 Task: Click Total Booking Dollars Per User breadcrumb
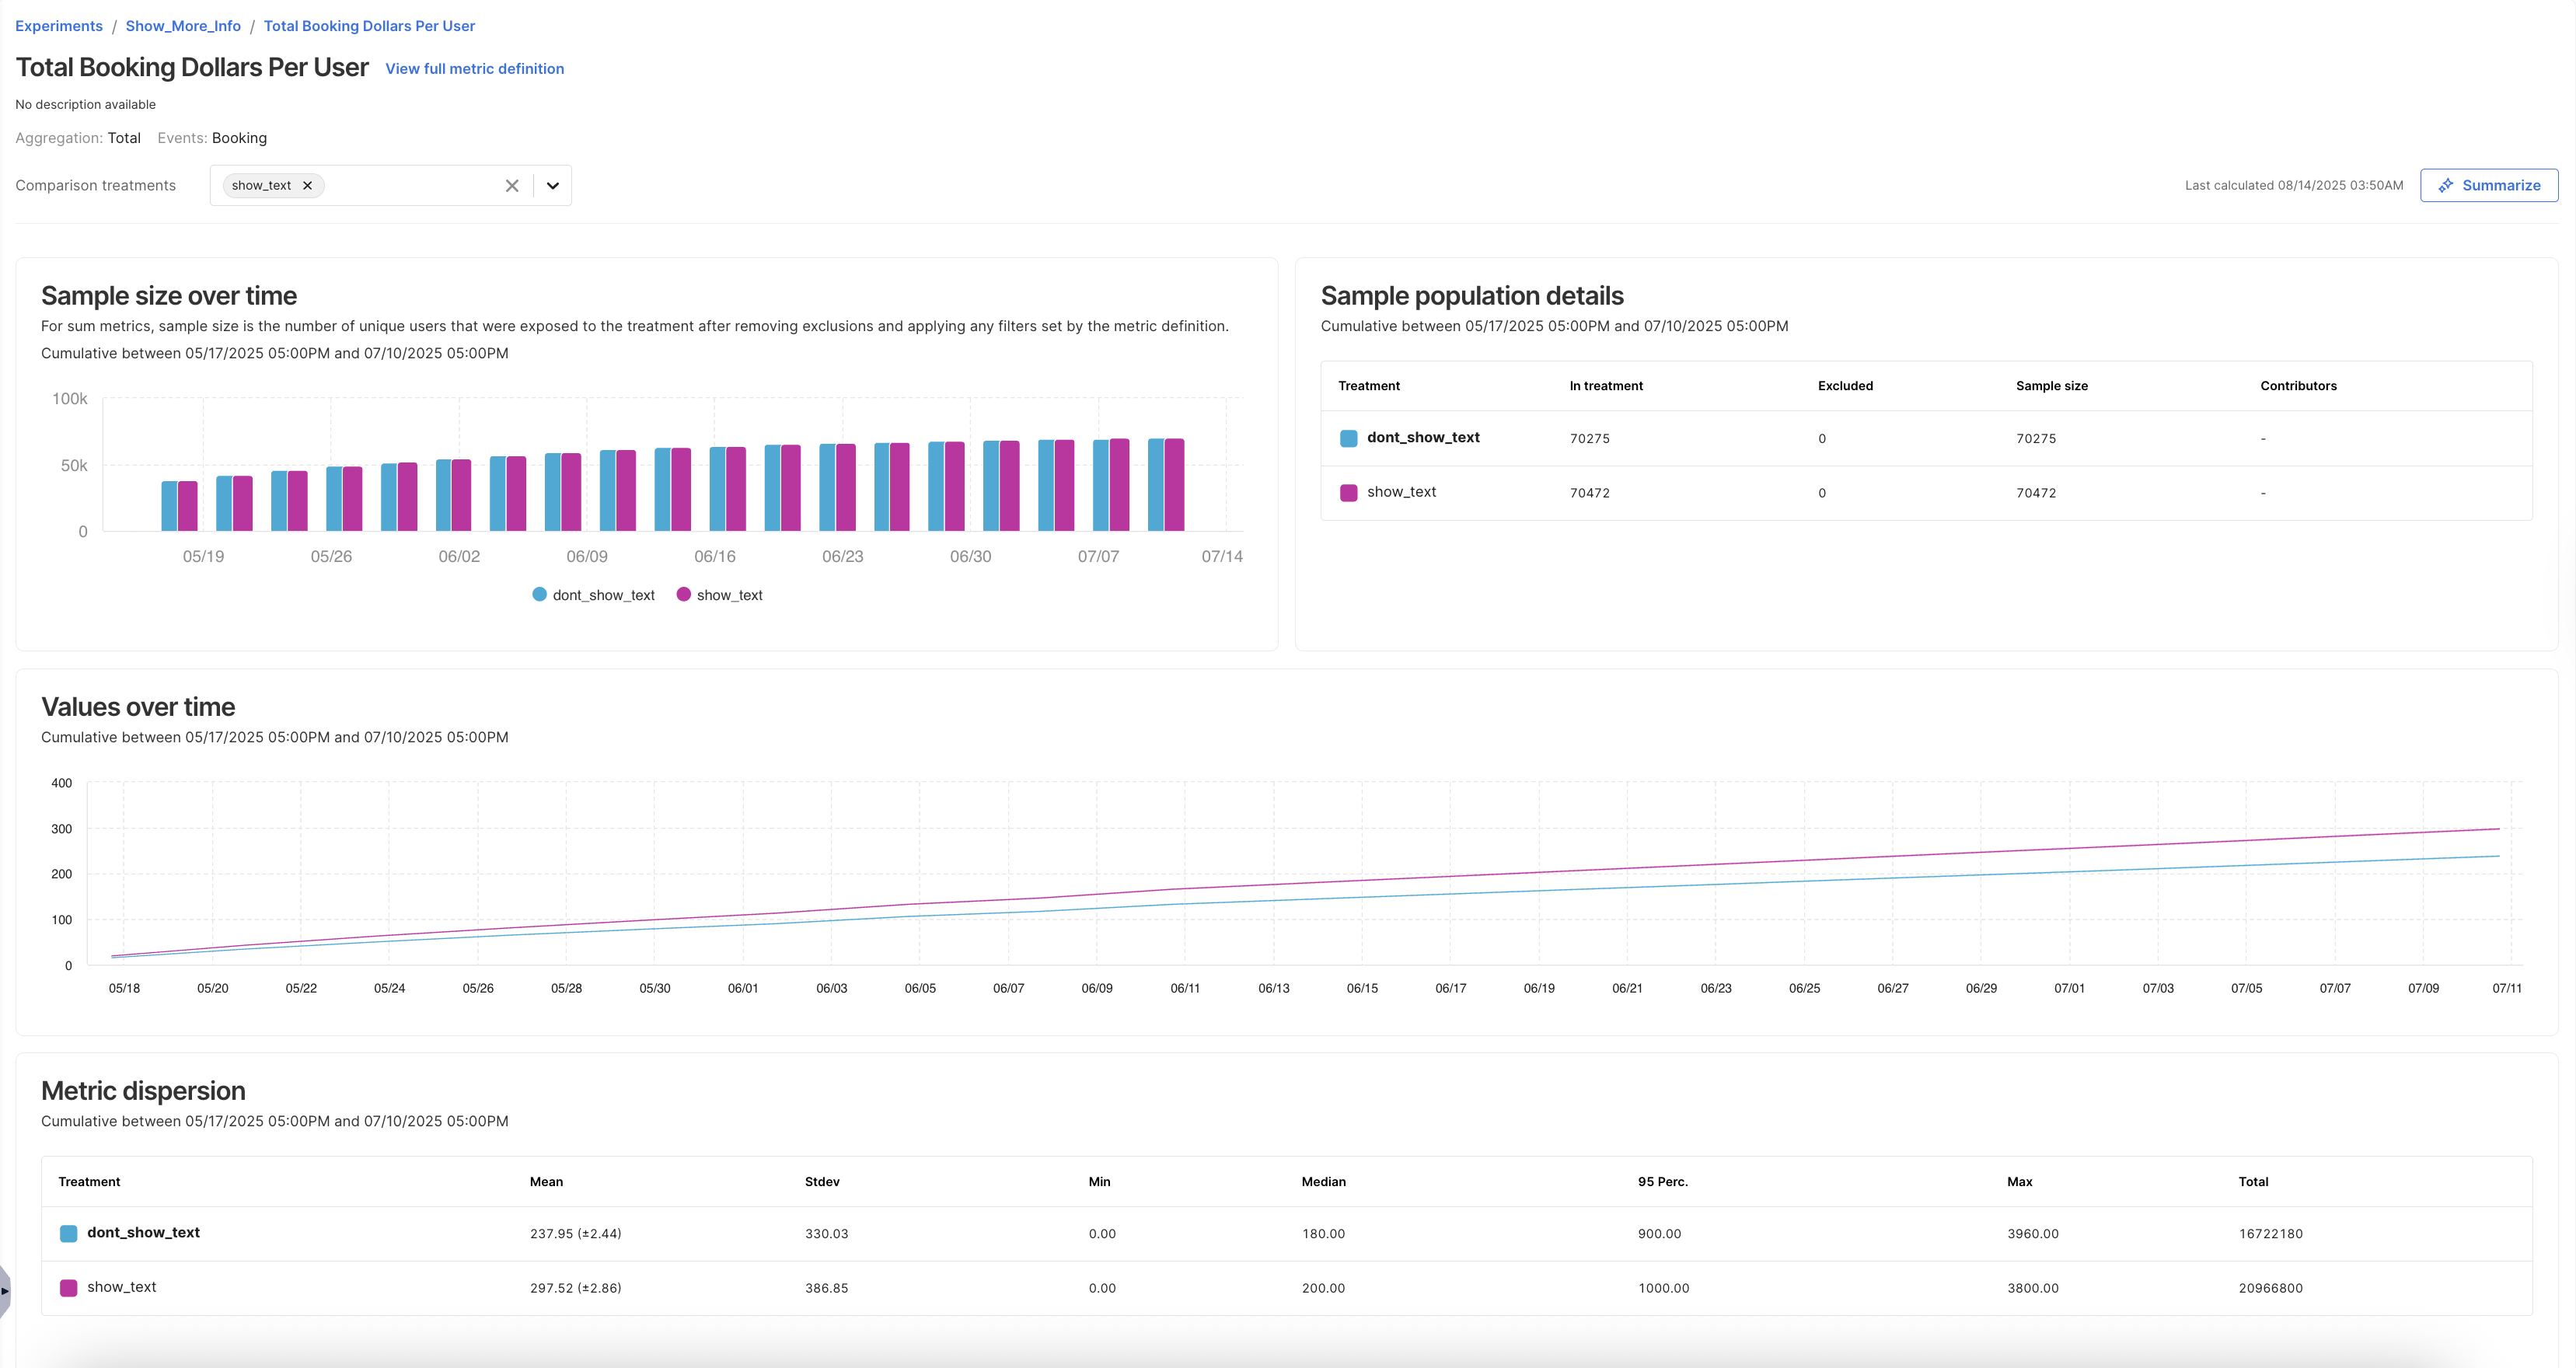tap(369, 26)
